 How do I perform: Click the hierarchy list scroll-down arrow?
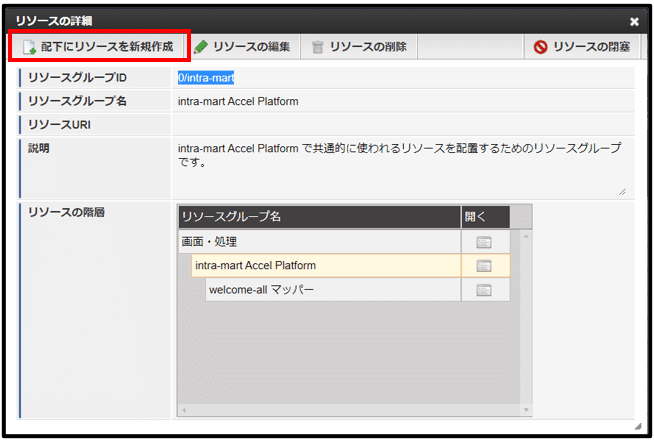tap(526, 410)
